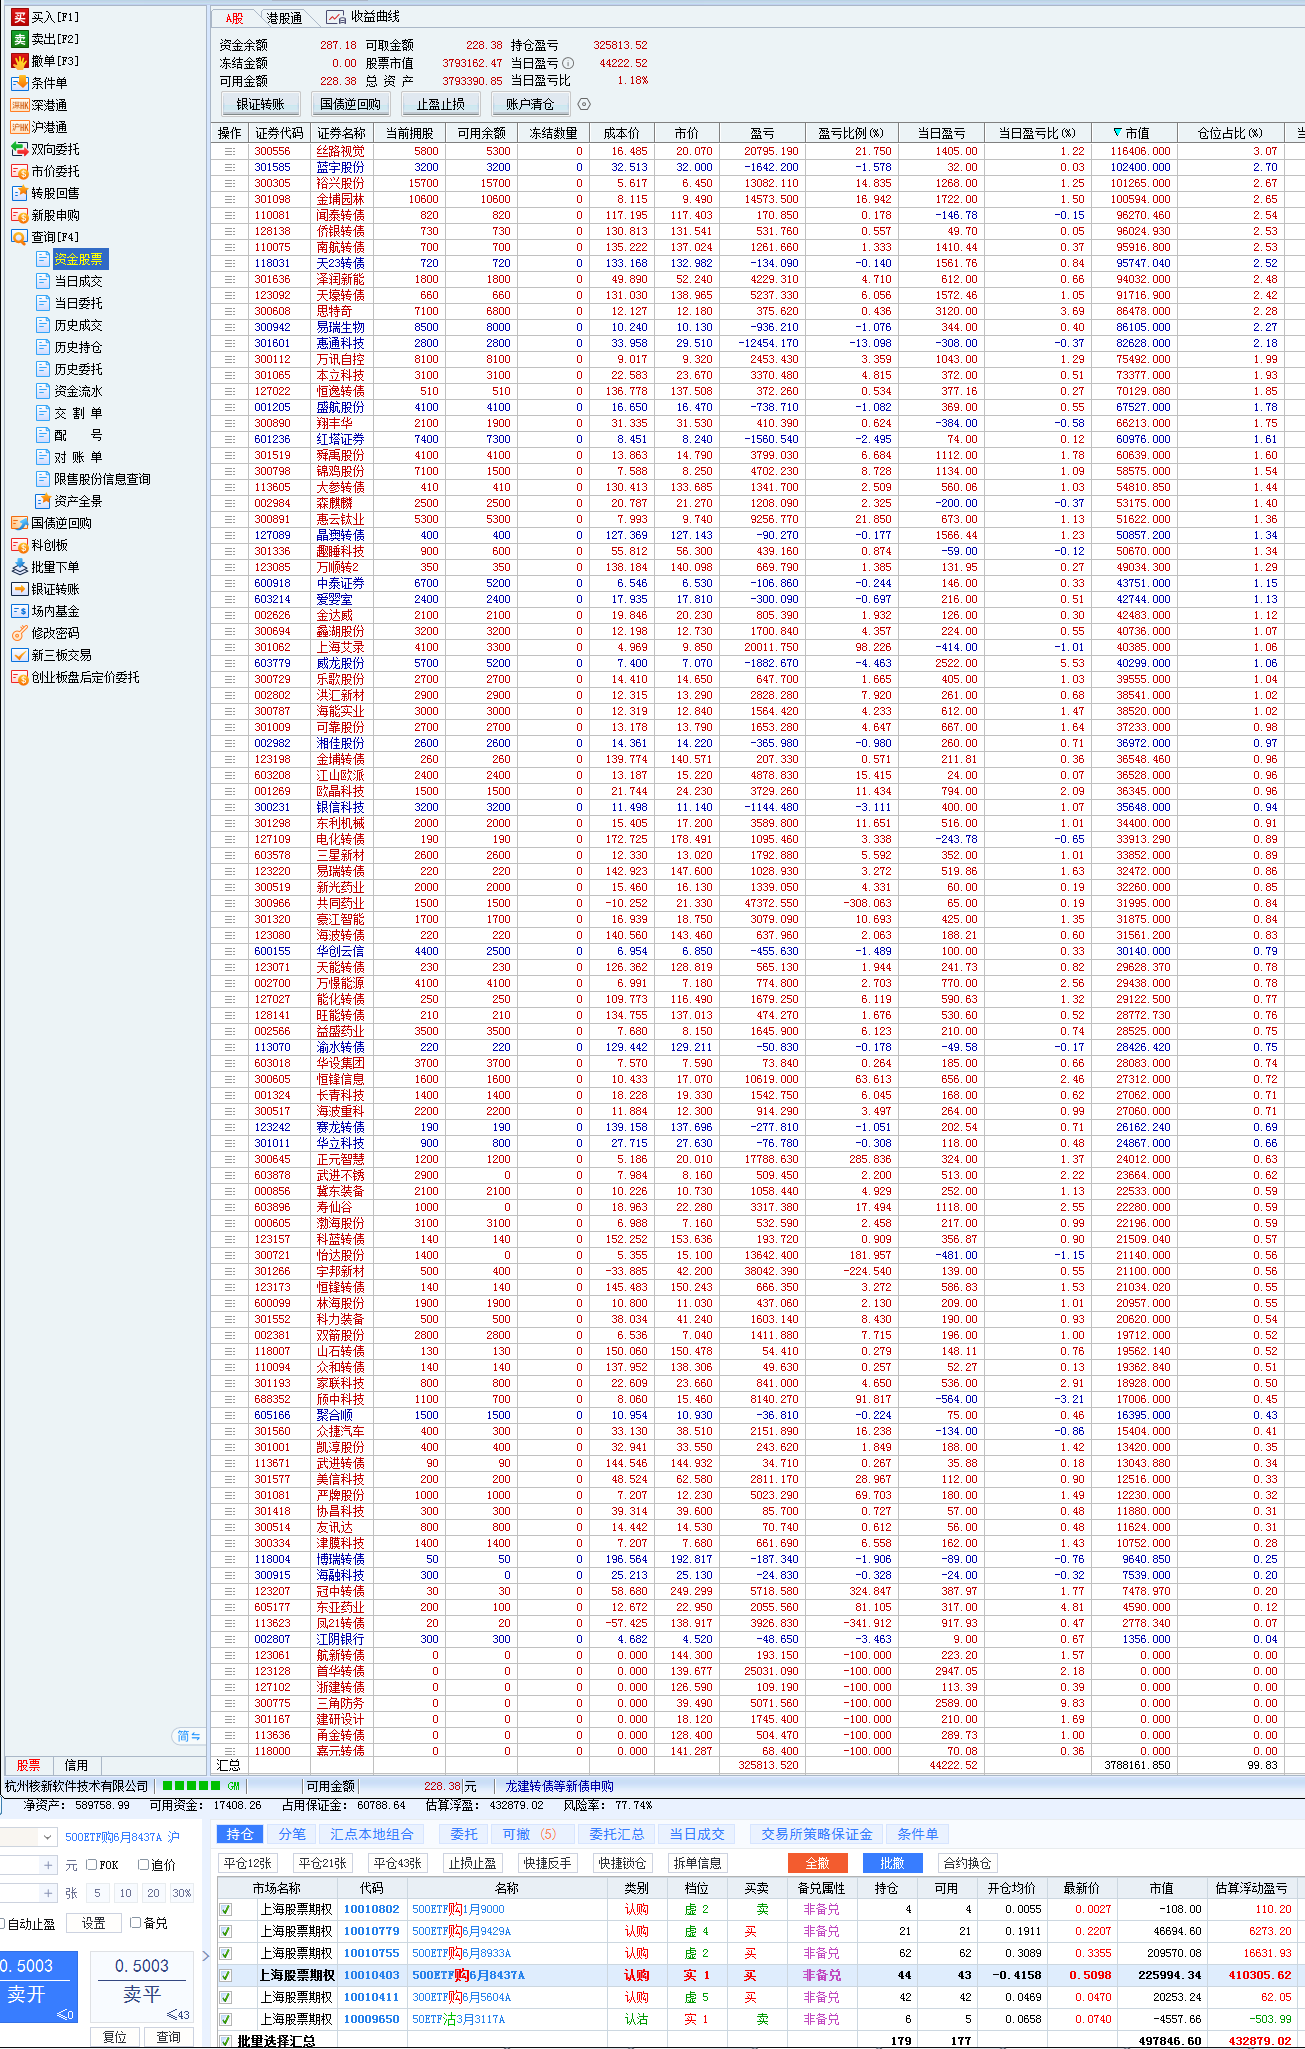The height and width of the screenshot is (2049, 1305).
Task: Open 条件单 conditional order icon in sidebar
Action: pos(19,83)
